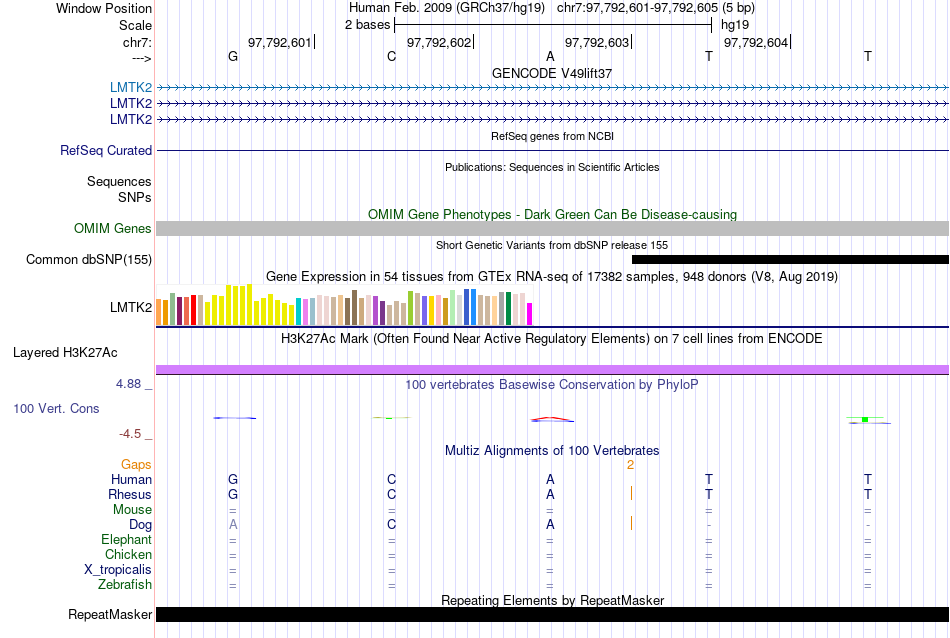
Task: Open the 100 Vert. Cons label
Action: [56, 408]
